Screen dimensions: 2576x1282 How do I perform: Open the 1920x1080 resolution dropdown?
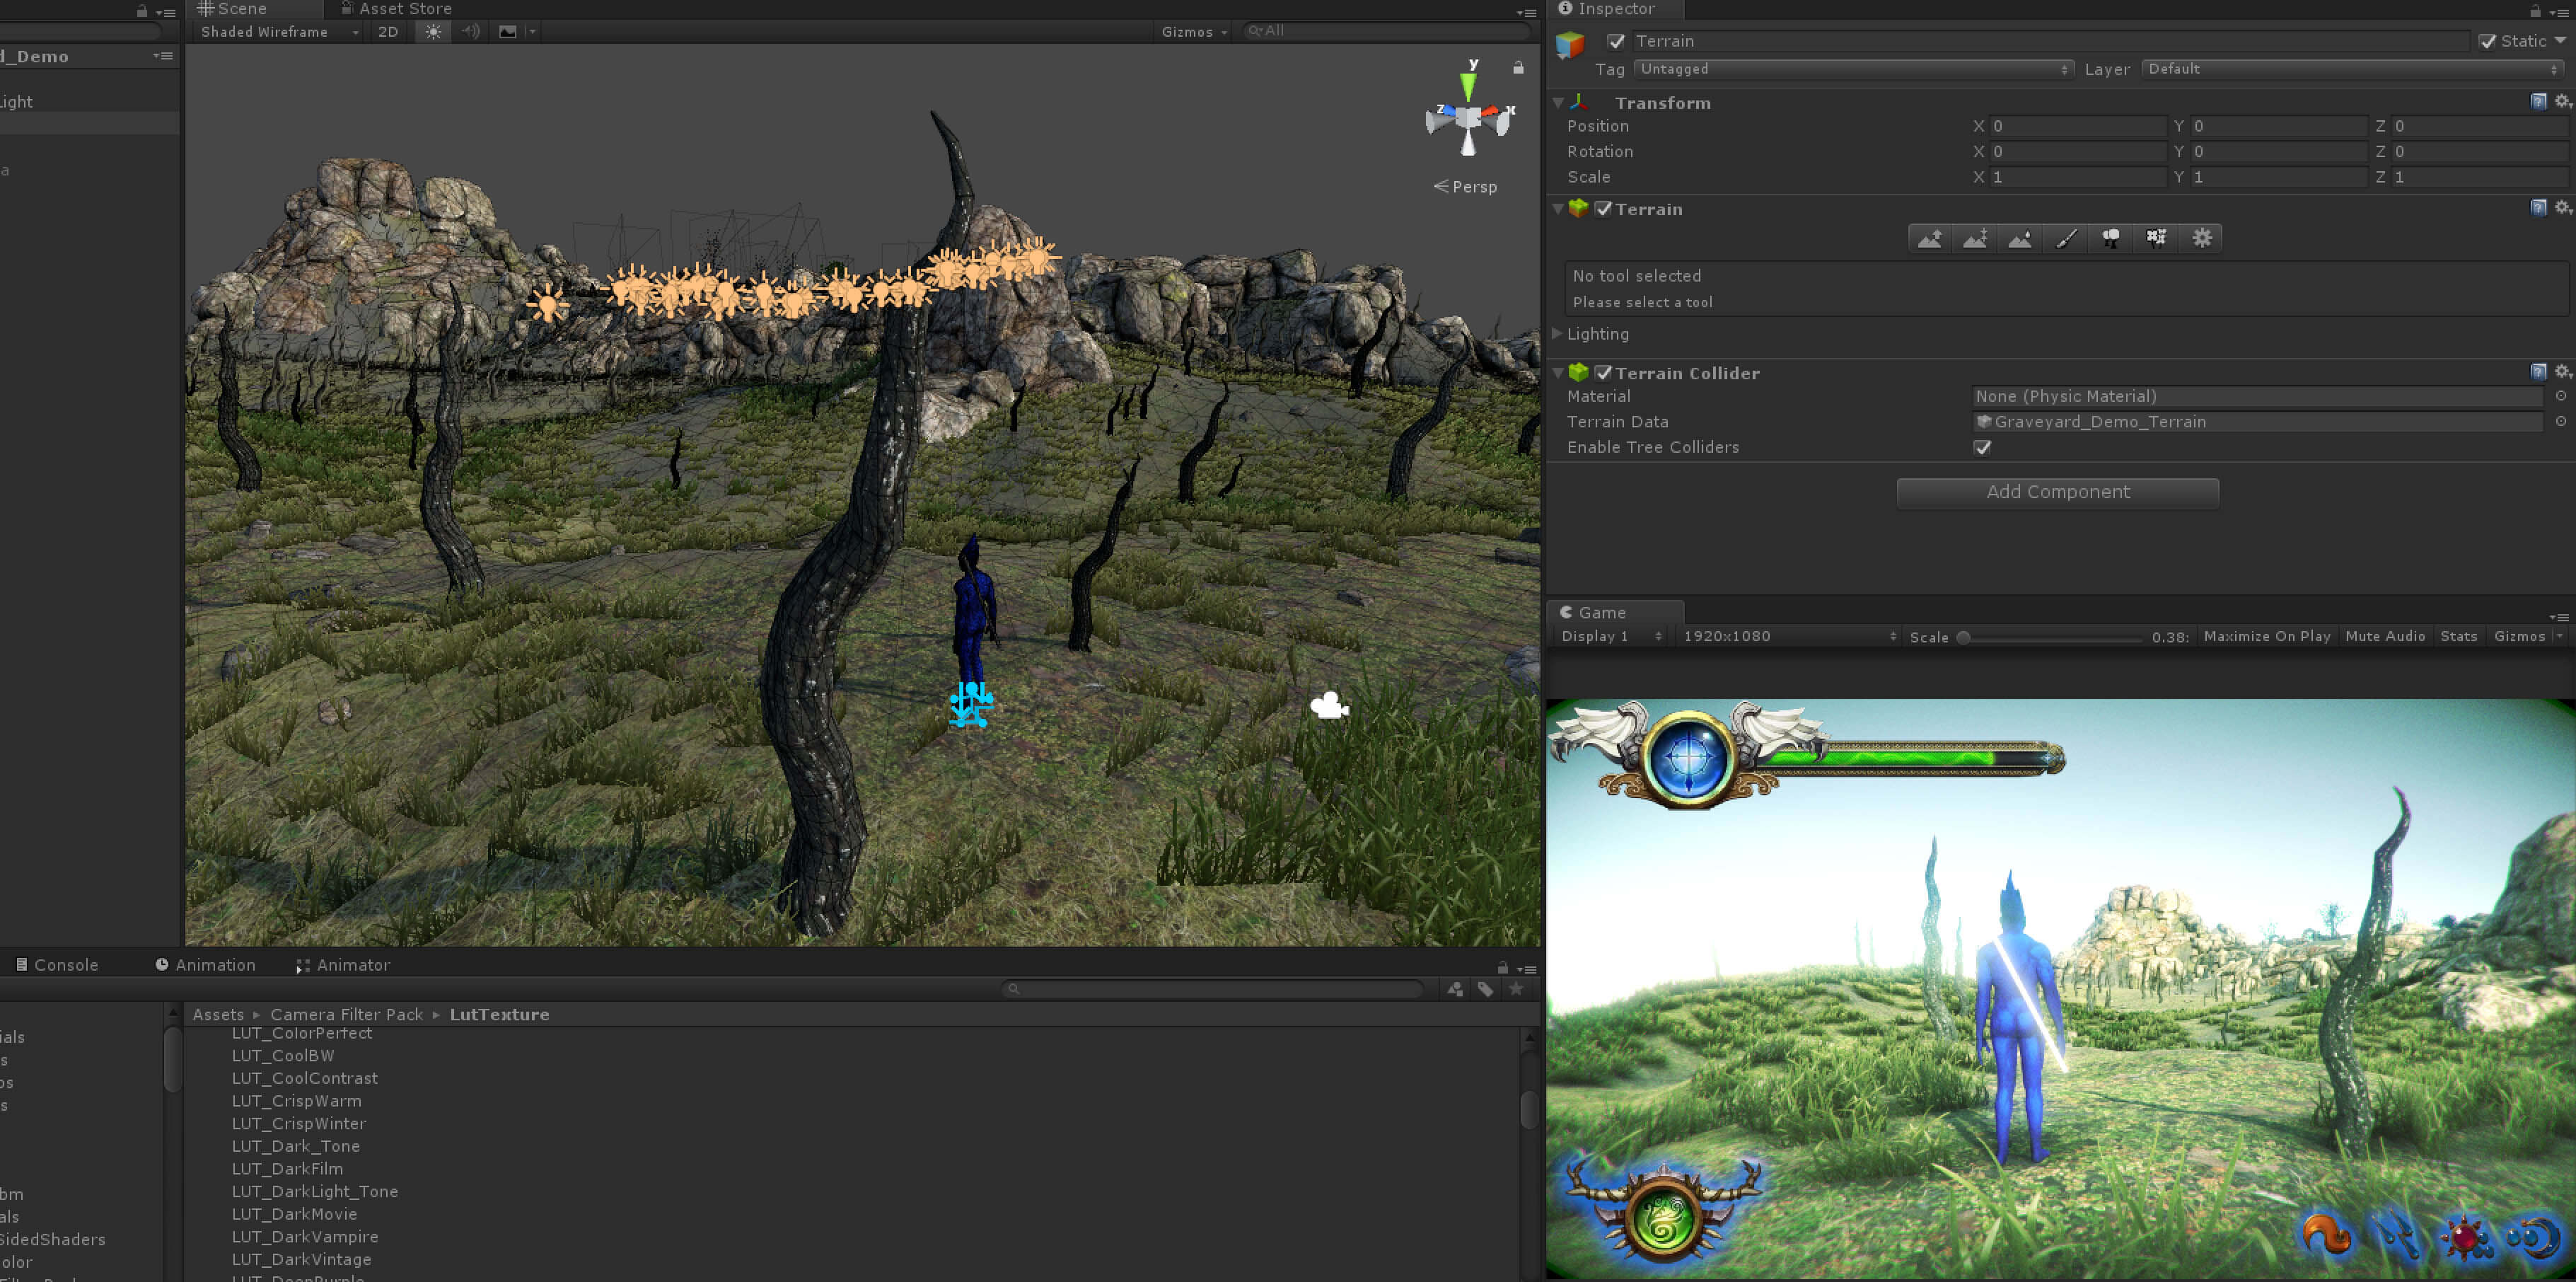click(1788, 636)
